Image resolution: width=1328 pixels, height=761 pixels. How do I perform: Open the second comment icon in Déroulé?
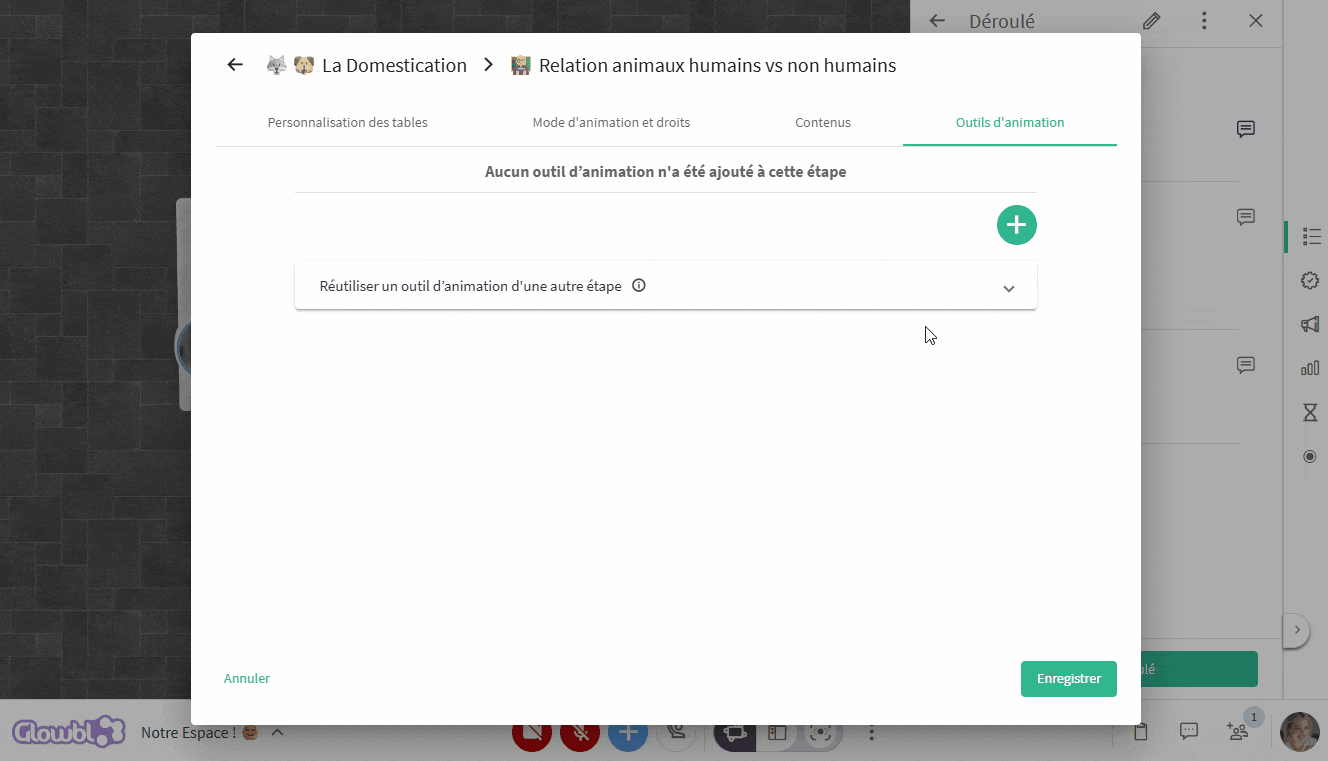[1246, 217]
